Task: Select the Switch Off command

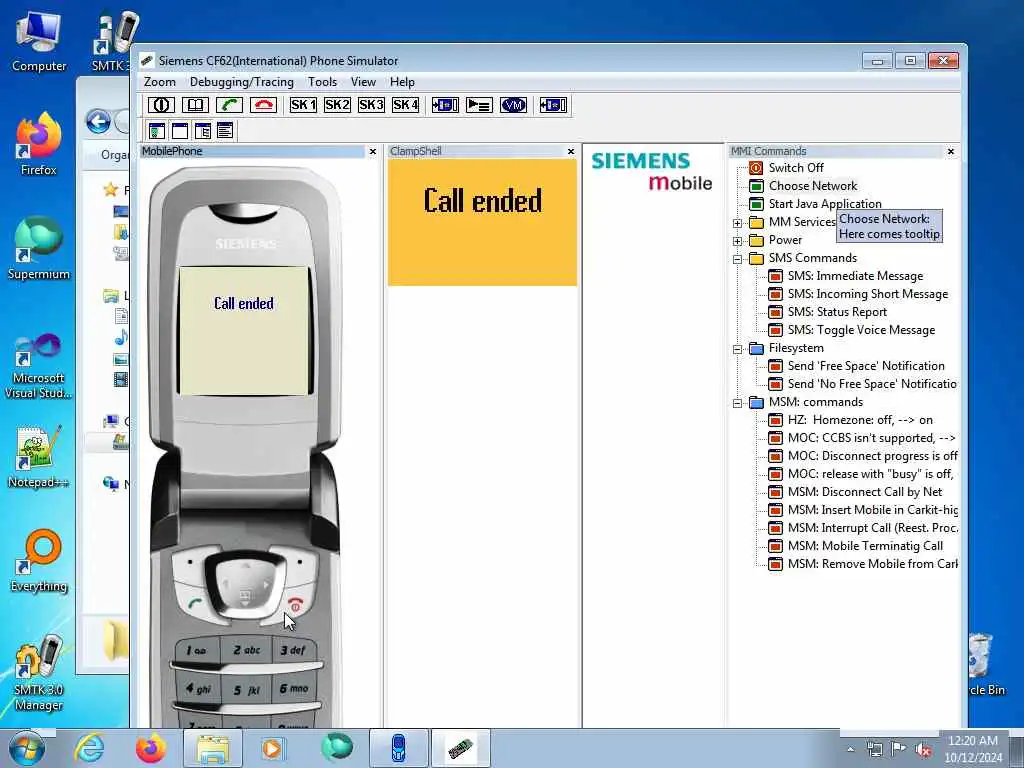Action: (795, 168)
